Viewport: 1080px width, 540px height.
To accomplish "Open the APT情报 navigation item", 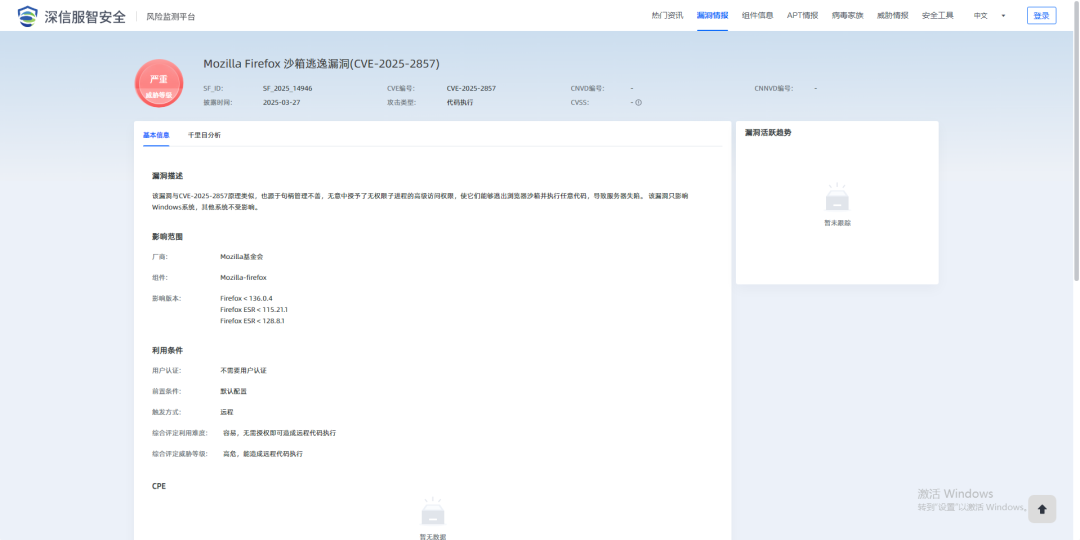I will (802, 16).
